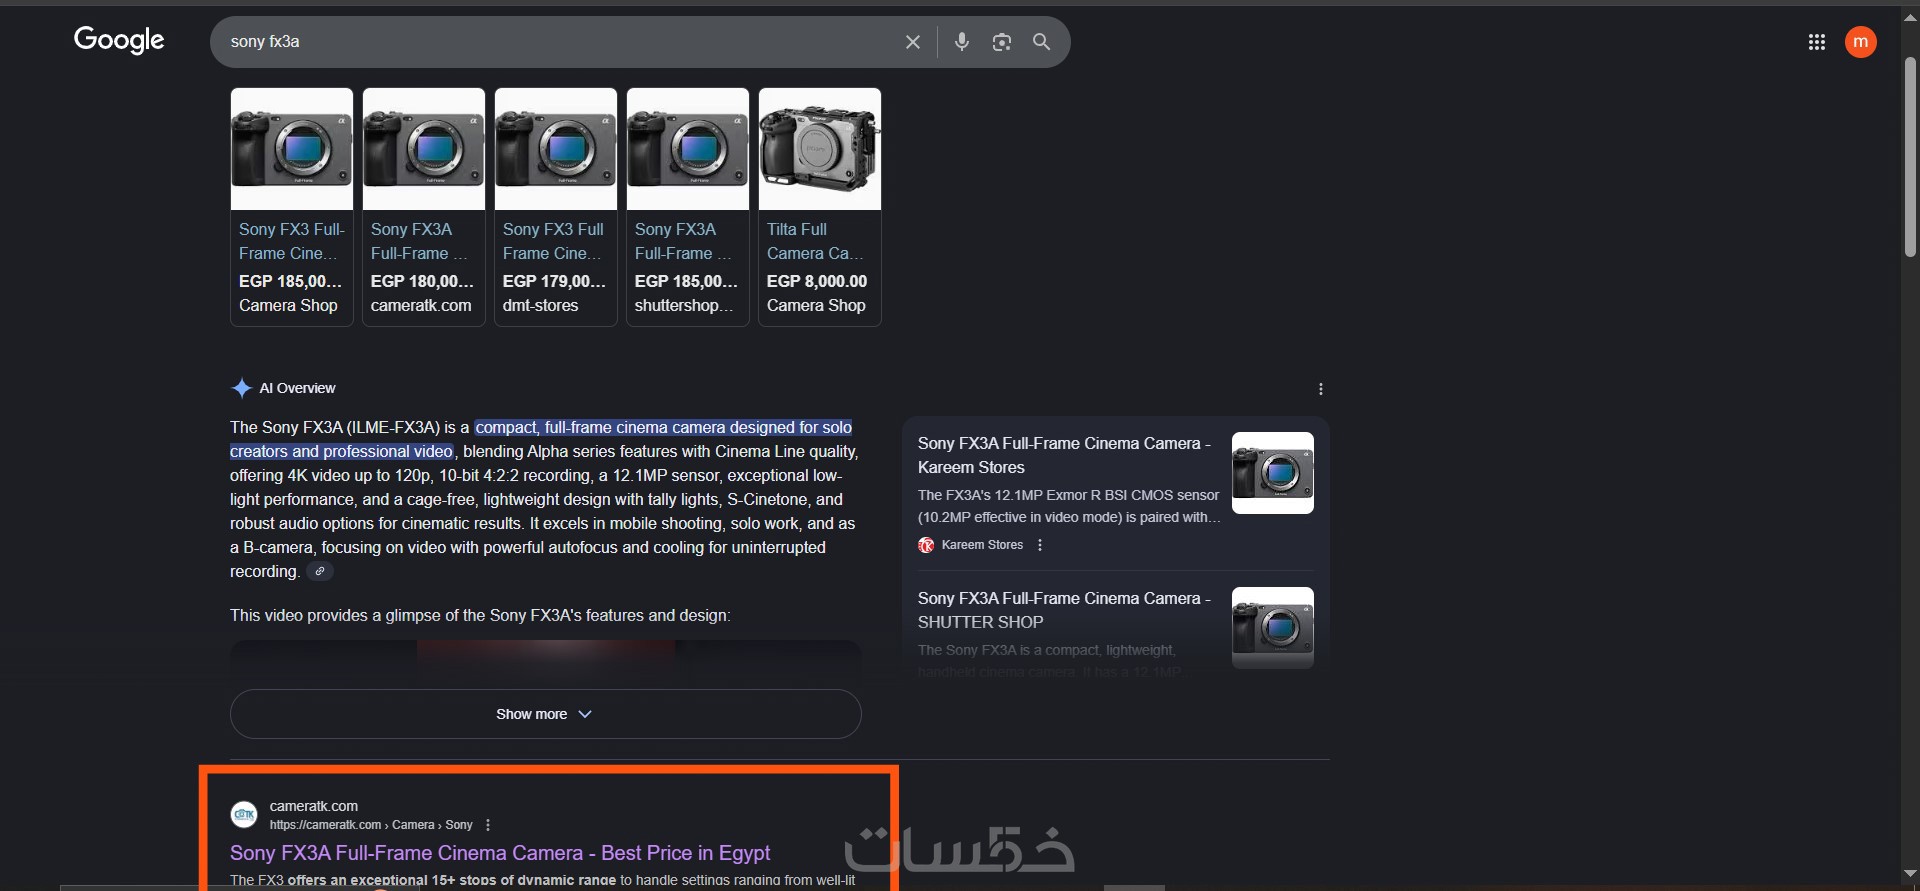This screenshot has width=1920, height=891.
Task: Click the AI Overview sparkle icon
Action: [241, 388]
